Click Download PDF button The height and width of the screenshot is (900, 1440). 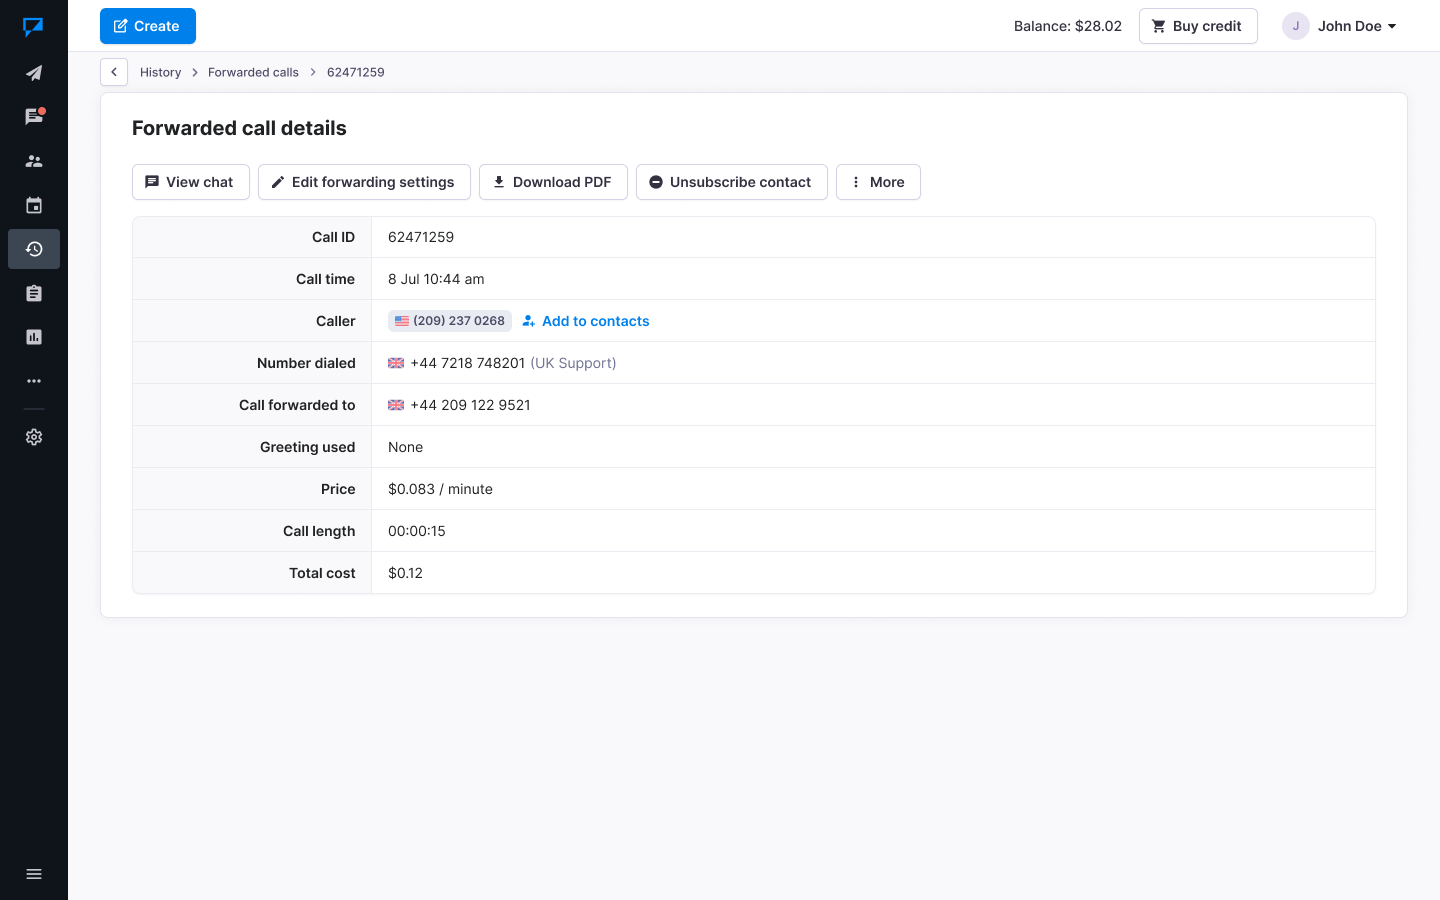pyautogui.click(x=553, y=182)
